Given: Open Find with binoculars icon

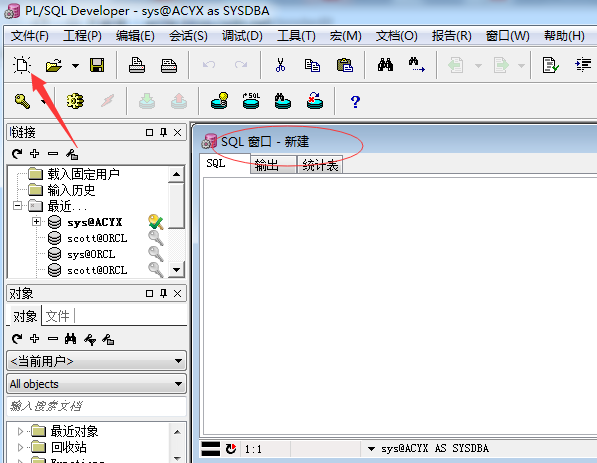Looking at the screenshot, I should (385, 65).
